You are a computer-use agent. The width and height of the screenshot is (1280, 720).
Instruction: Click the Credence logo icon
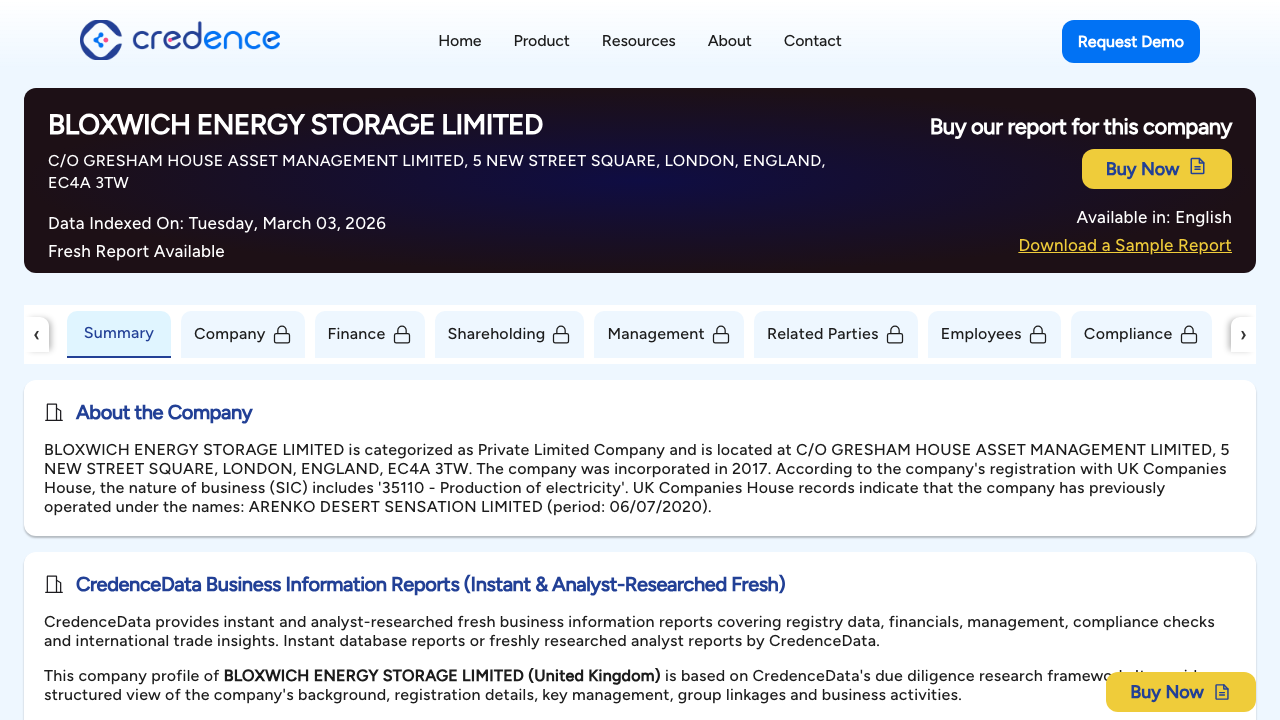pyautogui.click(x=99, y=41)
